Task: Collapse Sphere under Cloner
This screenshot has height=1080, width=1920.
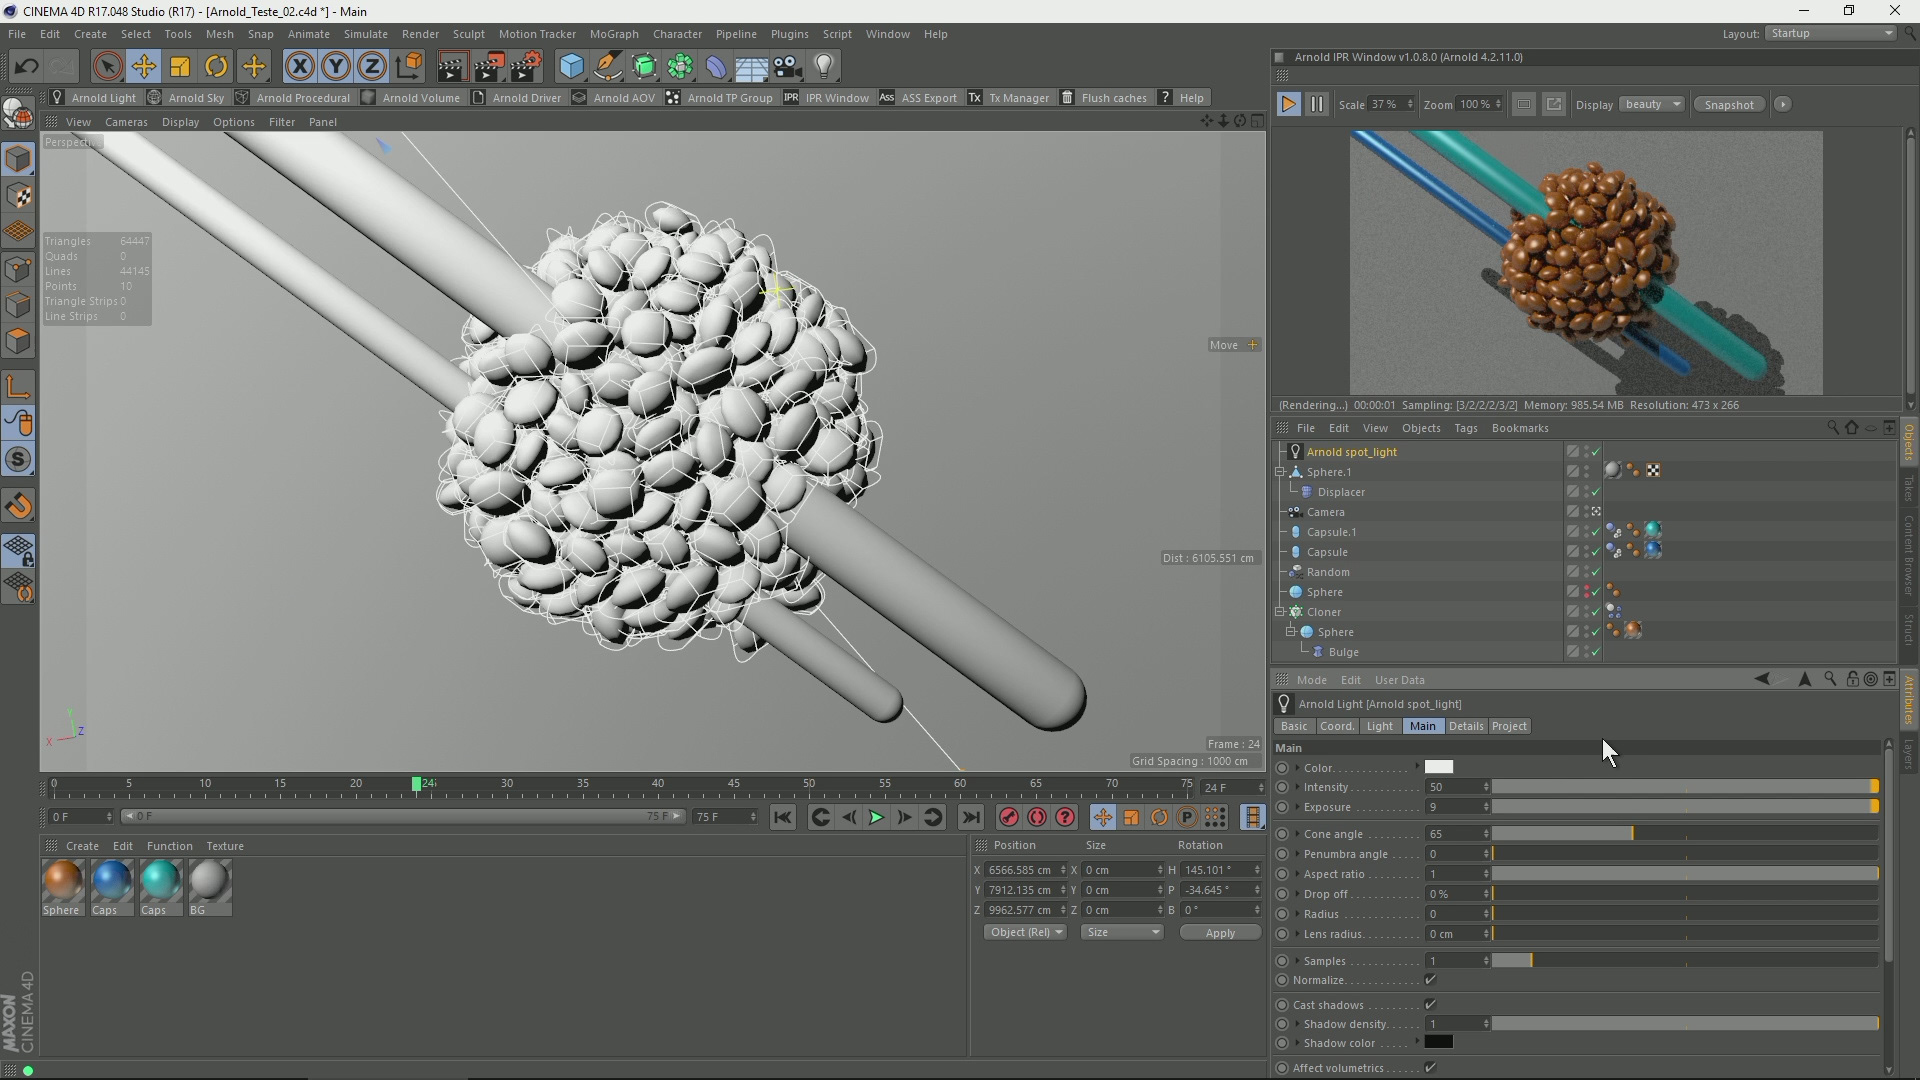Action: [1291, 632]
